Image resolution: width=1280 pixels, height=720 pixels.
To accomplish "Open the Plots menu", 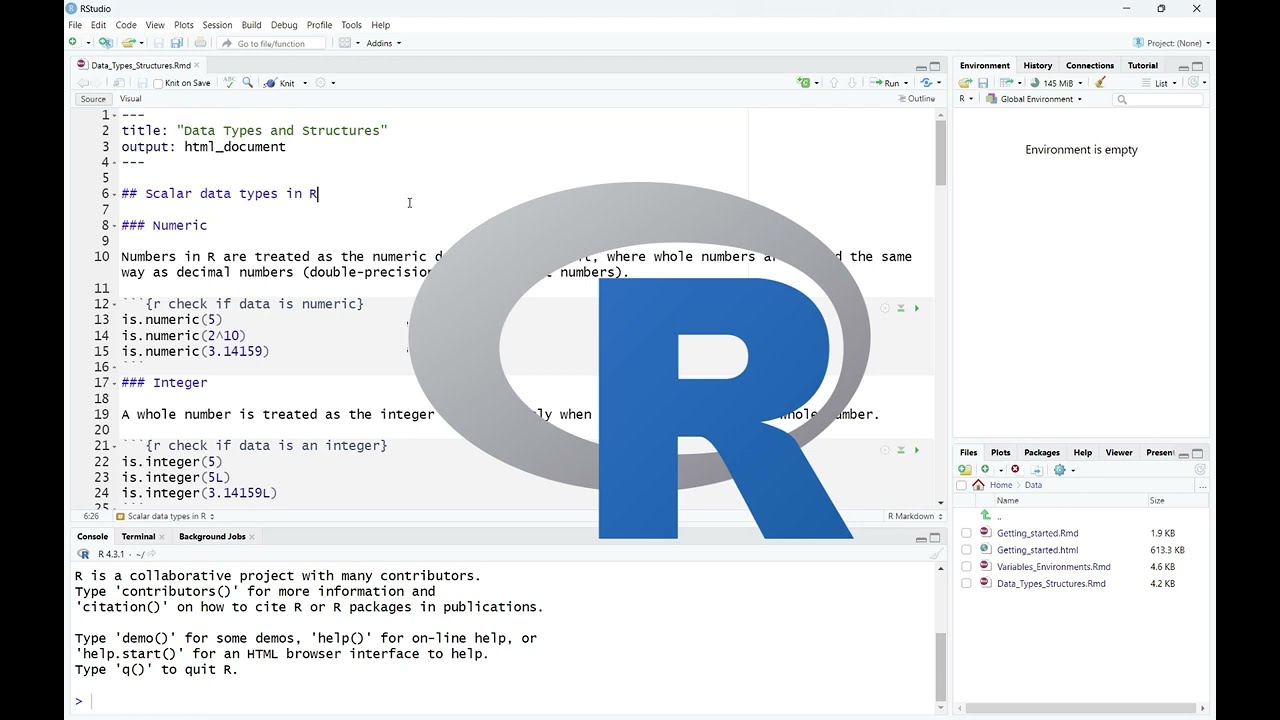I will pos(184,25).
